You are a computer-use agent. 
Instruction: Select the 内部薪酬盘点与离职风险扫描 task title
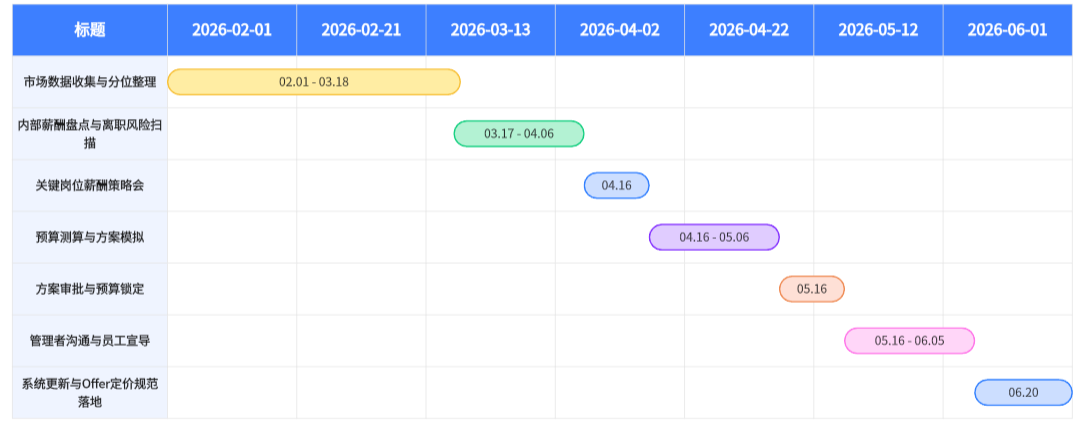(90, 134)
